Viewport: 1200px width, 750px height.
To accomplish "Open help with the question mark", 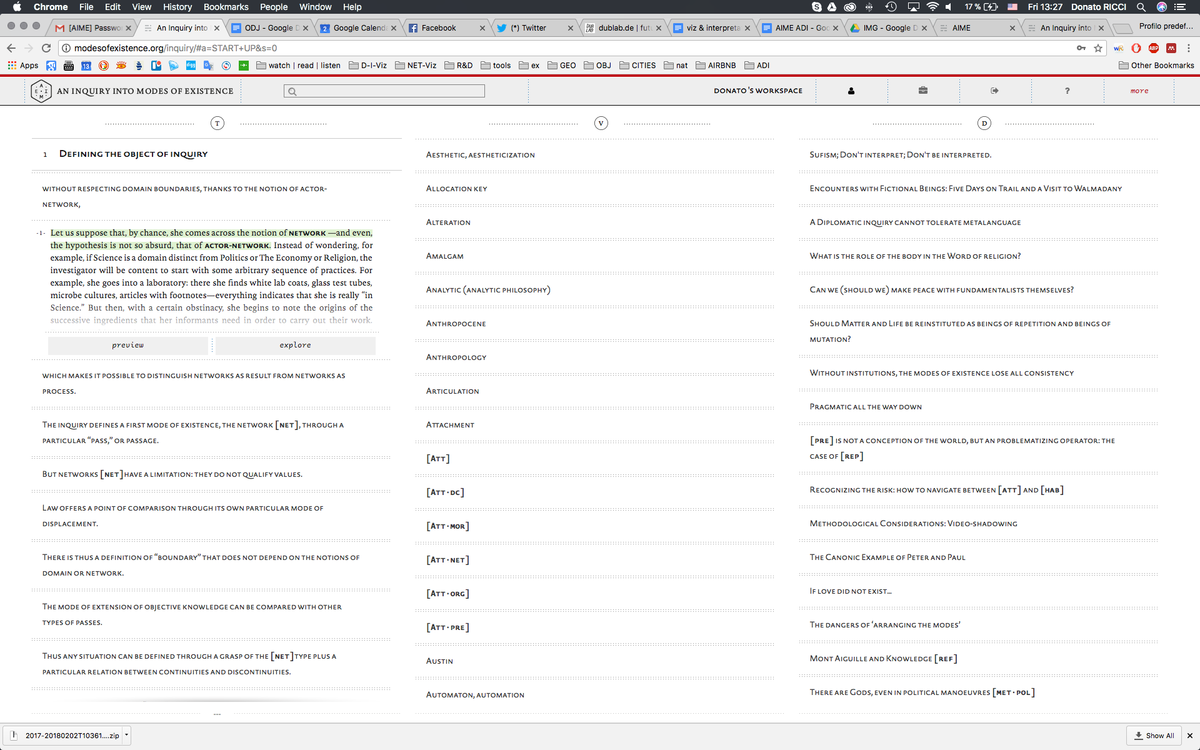I will click(1067, 91).
